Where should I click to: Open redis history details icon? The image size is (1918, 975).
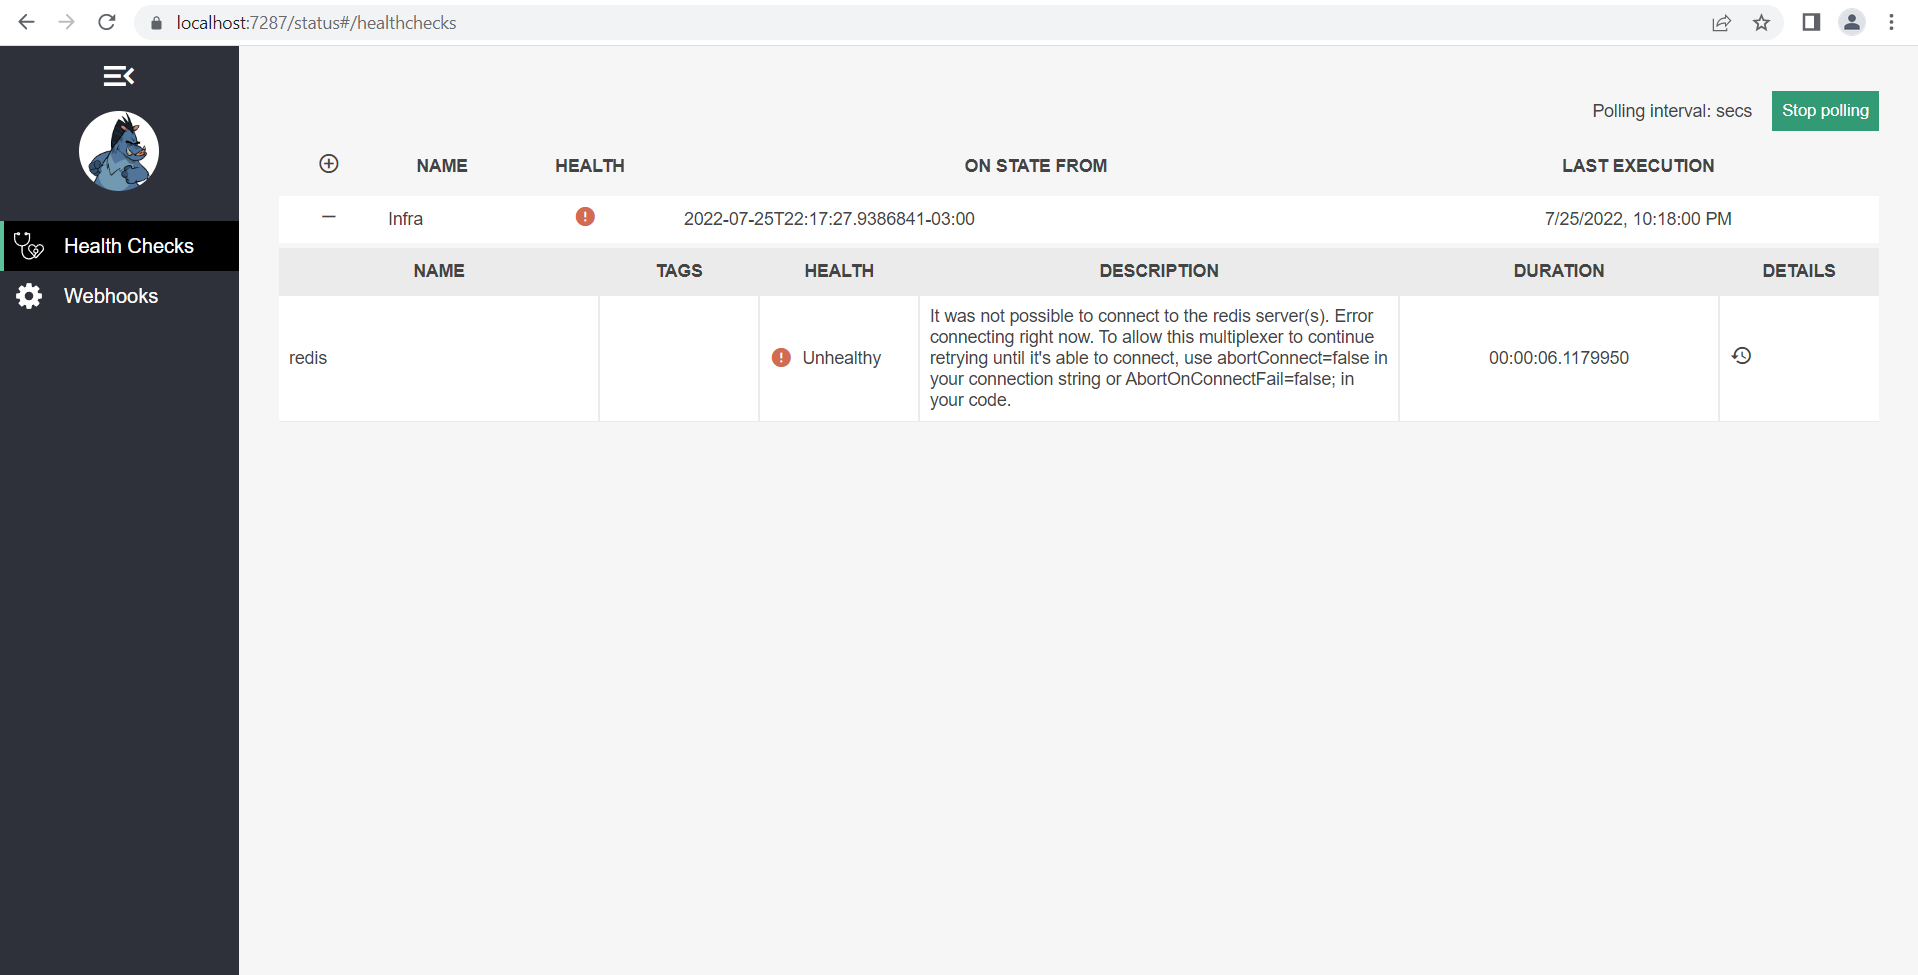[x=1741, y=356]
